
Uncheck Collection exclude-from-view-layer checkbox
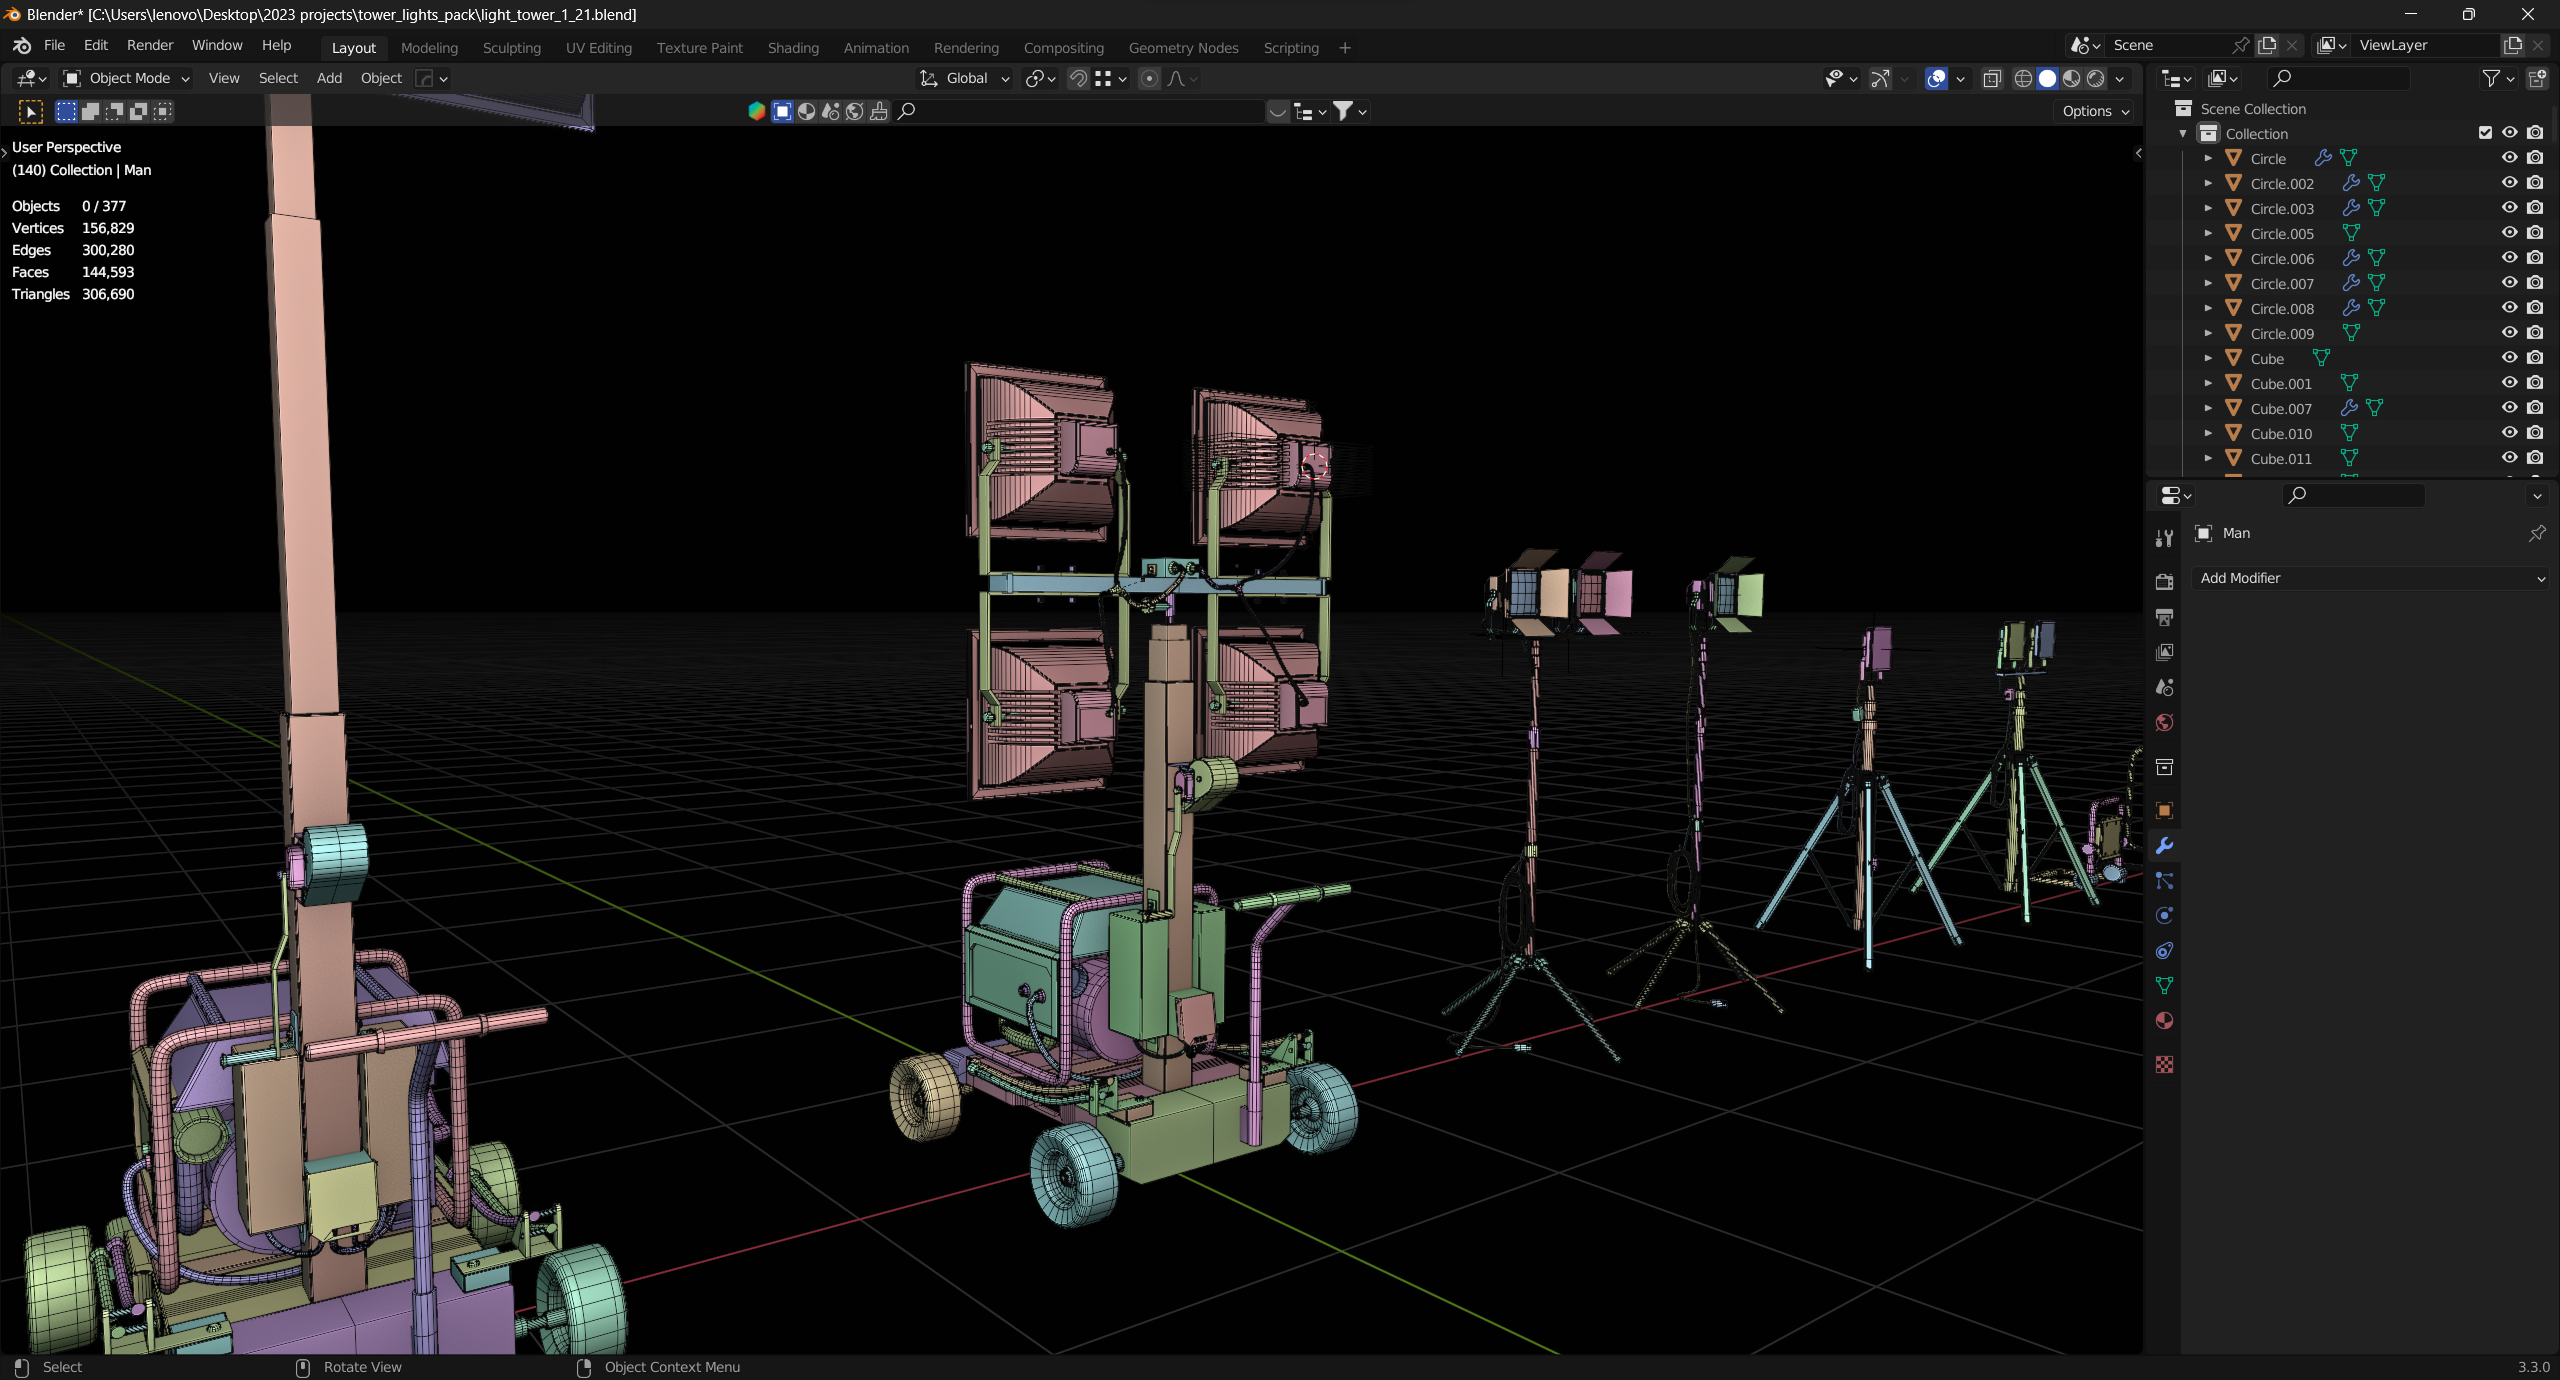2485,133
